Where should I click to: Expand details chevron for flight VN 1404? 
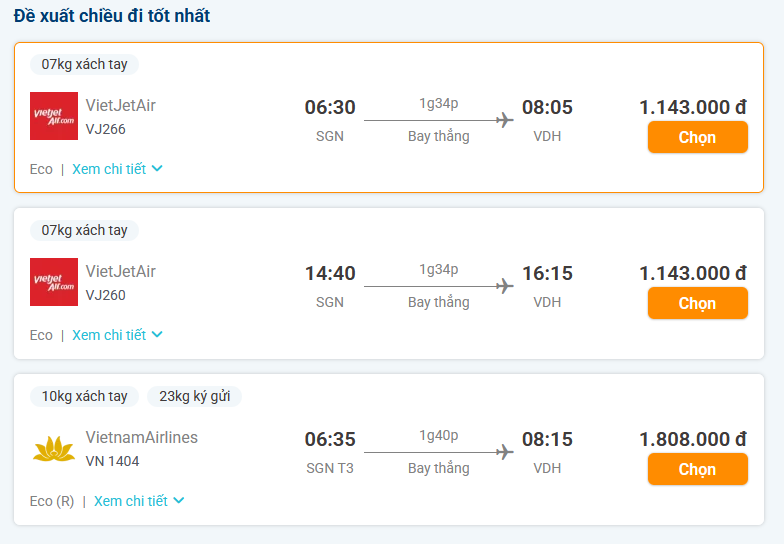tap(179, 501)
